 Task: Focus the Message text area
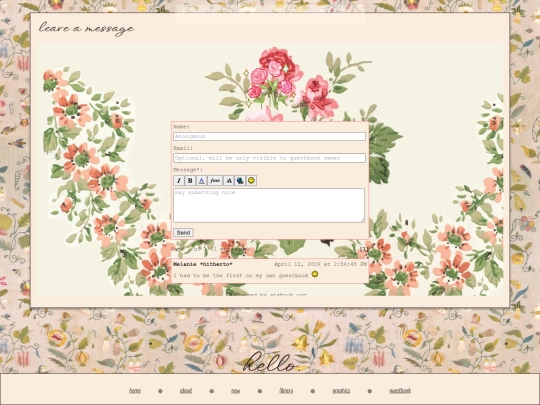pyautogui.click(x=269, y=205)
